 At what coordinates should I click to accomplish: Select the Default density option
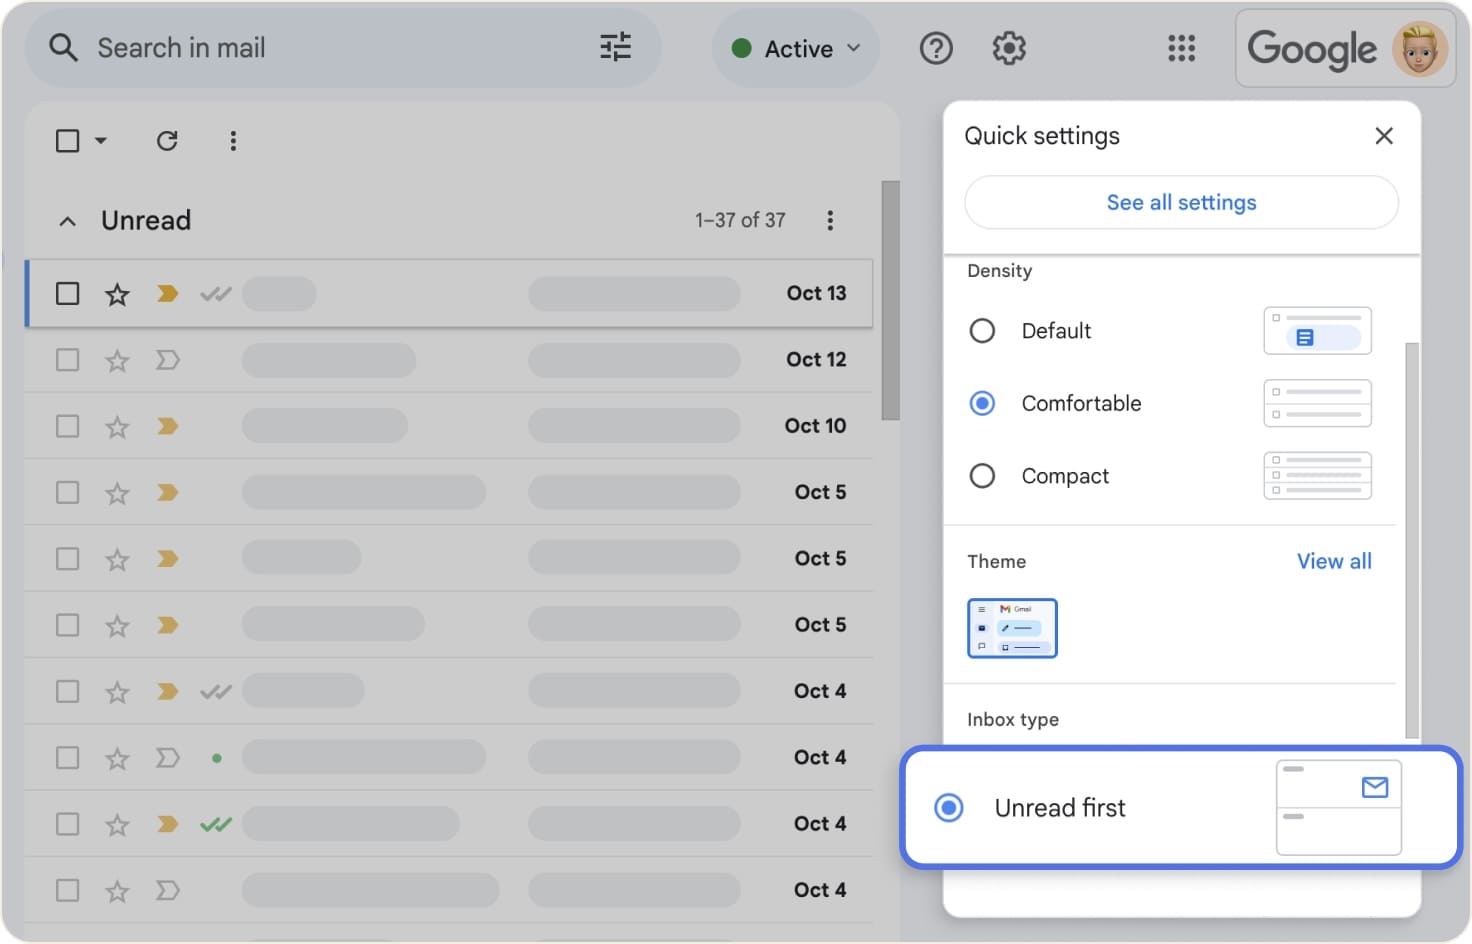coord(982,330)
